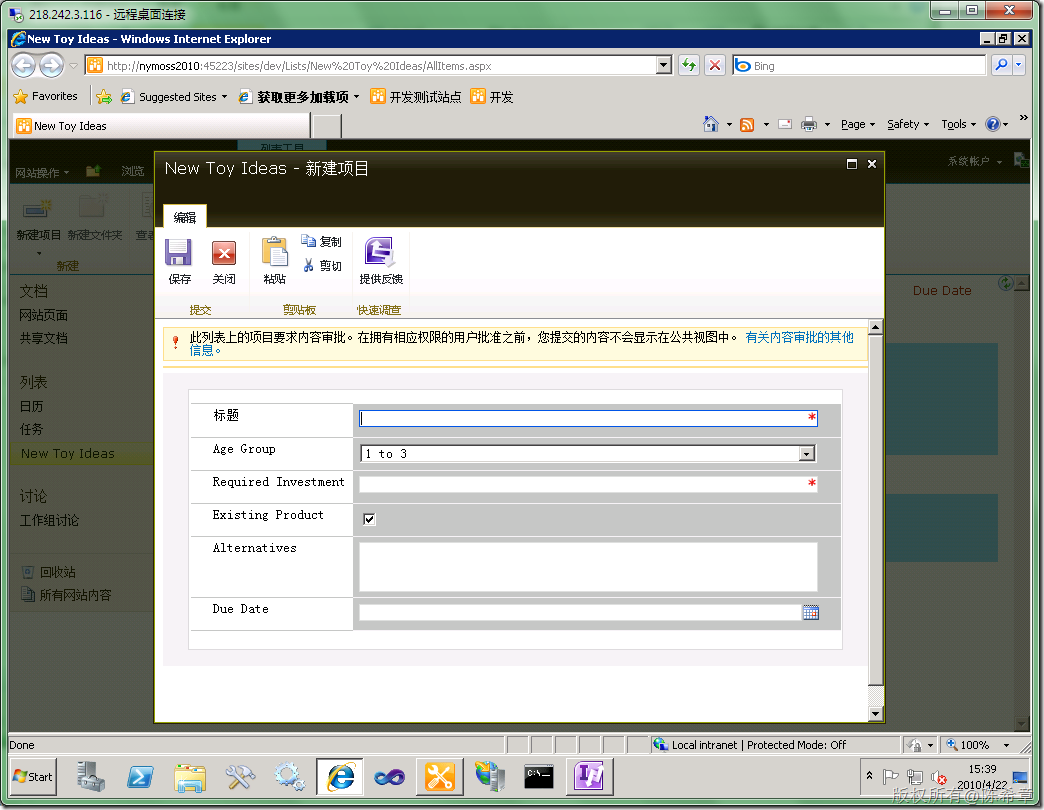The height and width of the screenshot is (810, 1044).
Task: Click the taskbar clock 15:39
Action: coord(982,769)
